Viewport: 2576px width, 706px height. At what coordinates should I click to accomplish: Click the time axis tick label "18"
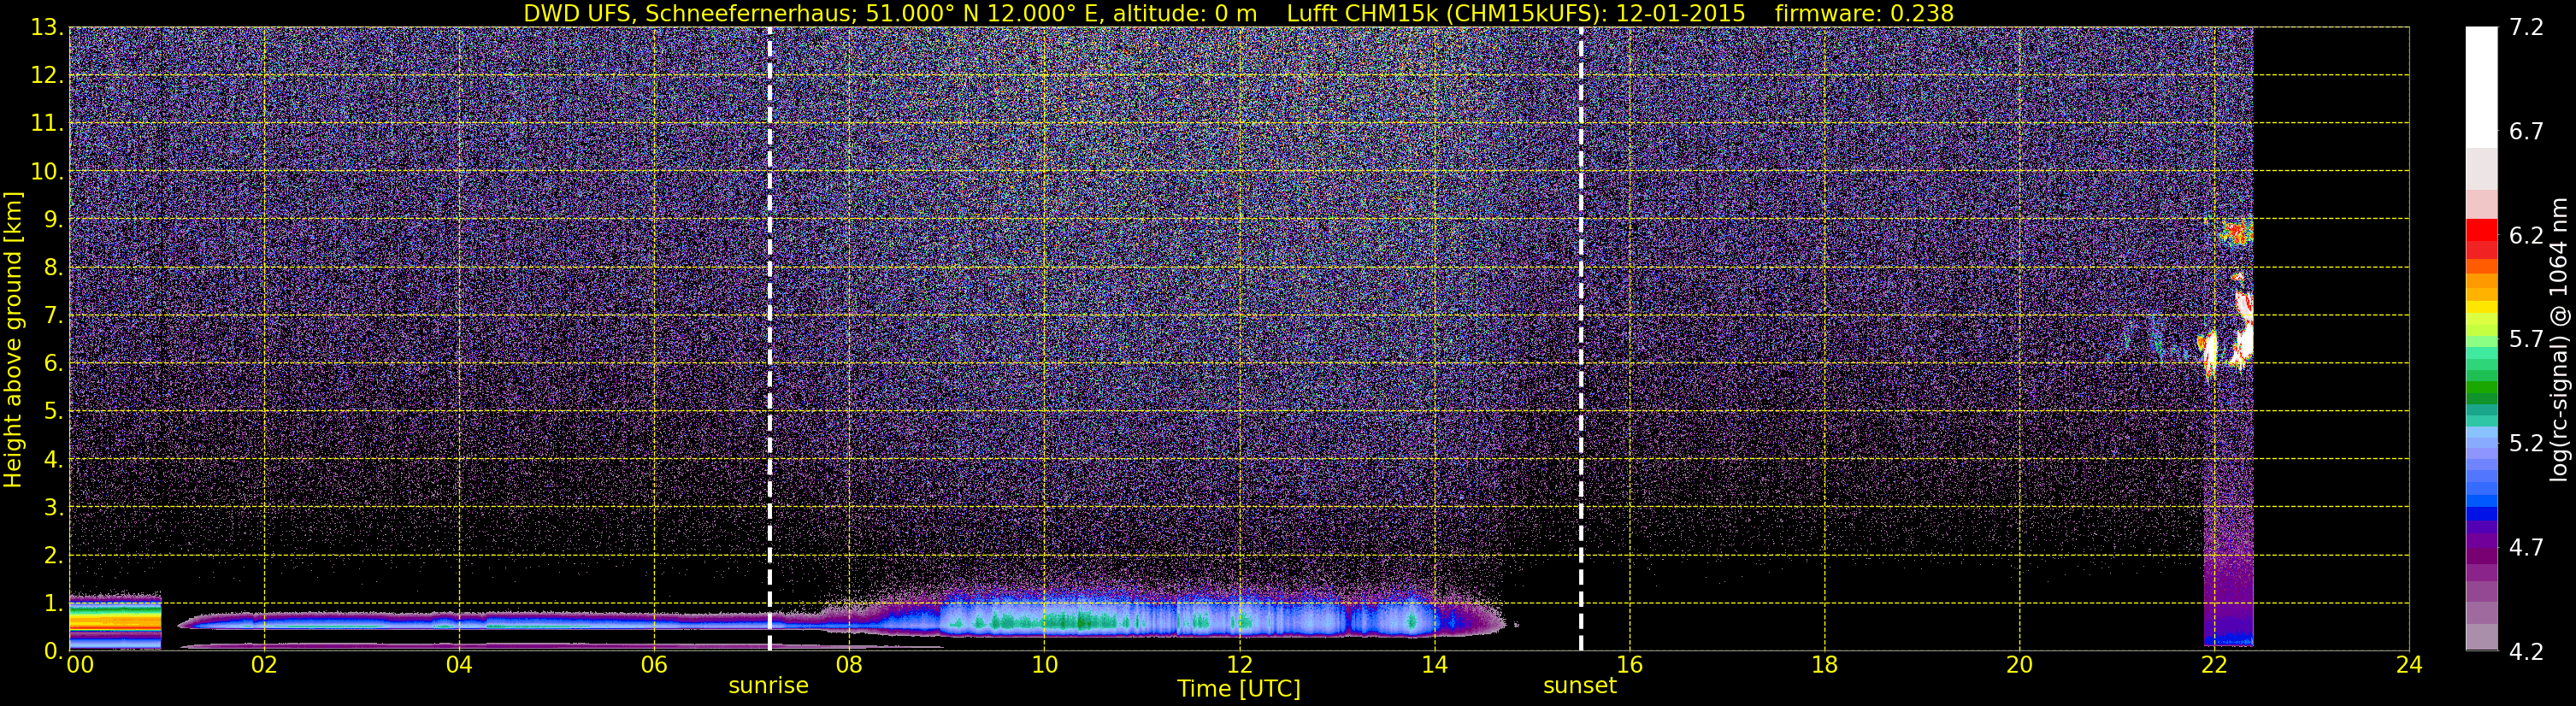tap(1824, 665)
